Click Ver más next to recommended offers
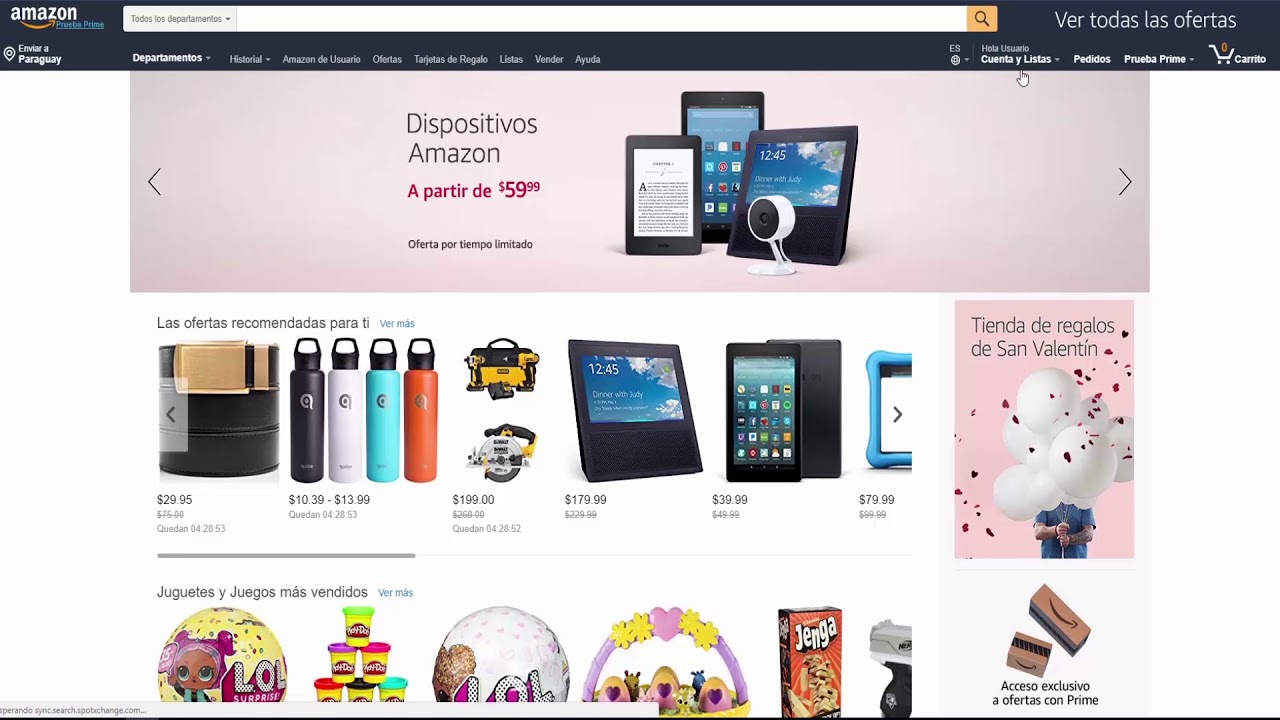Screen dimensions: 1280x720 397,324
